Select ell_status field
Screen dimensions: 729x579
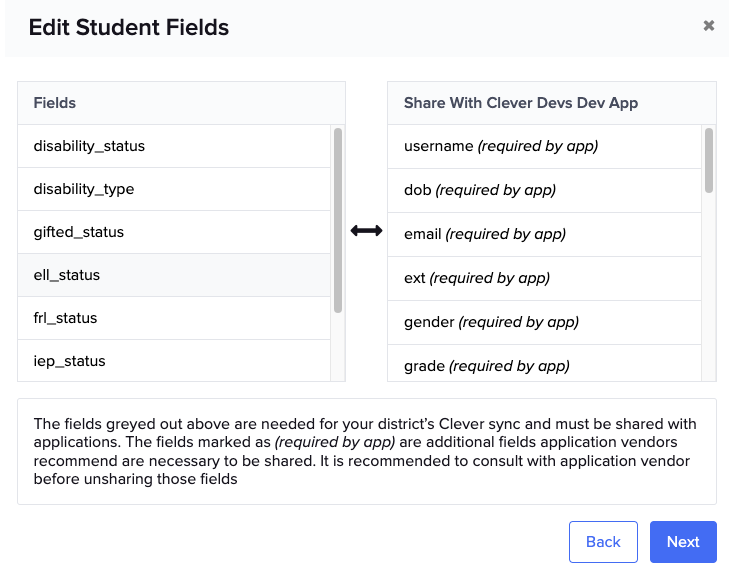(x=174, y=275)
